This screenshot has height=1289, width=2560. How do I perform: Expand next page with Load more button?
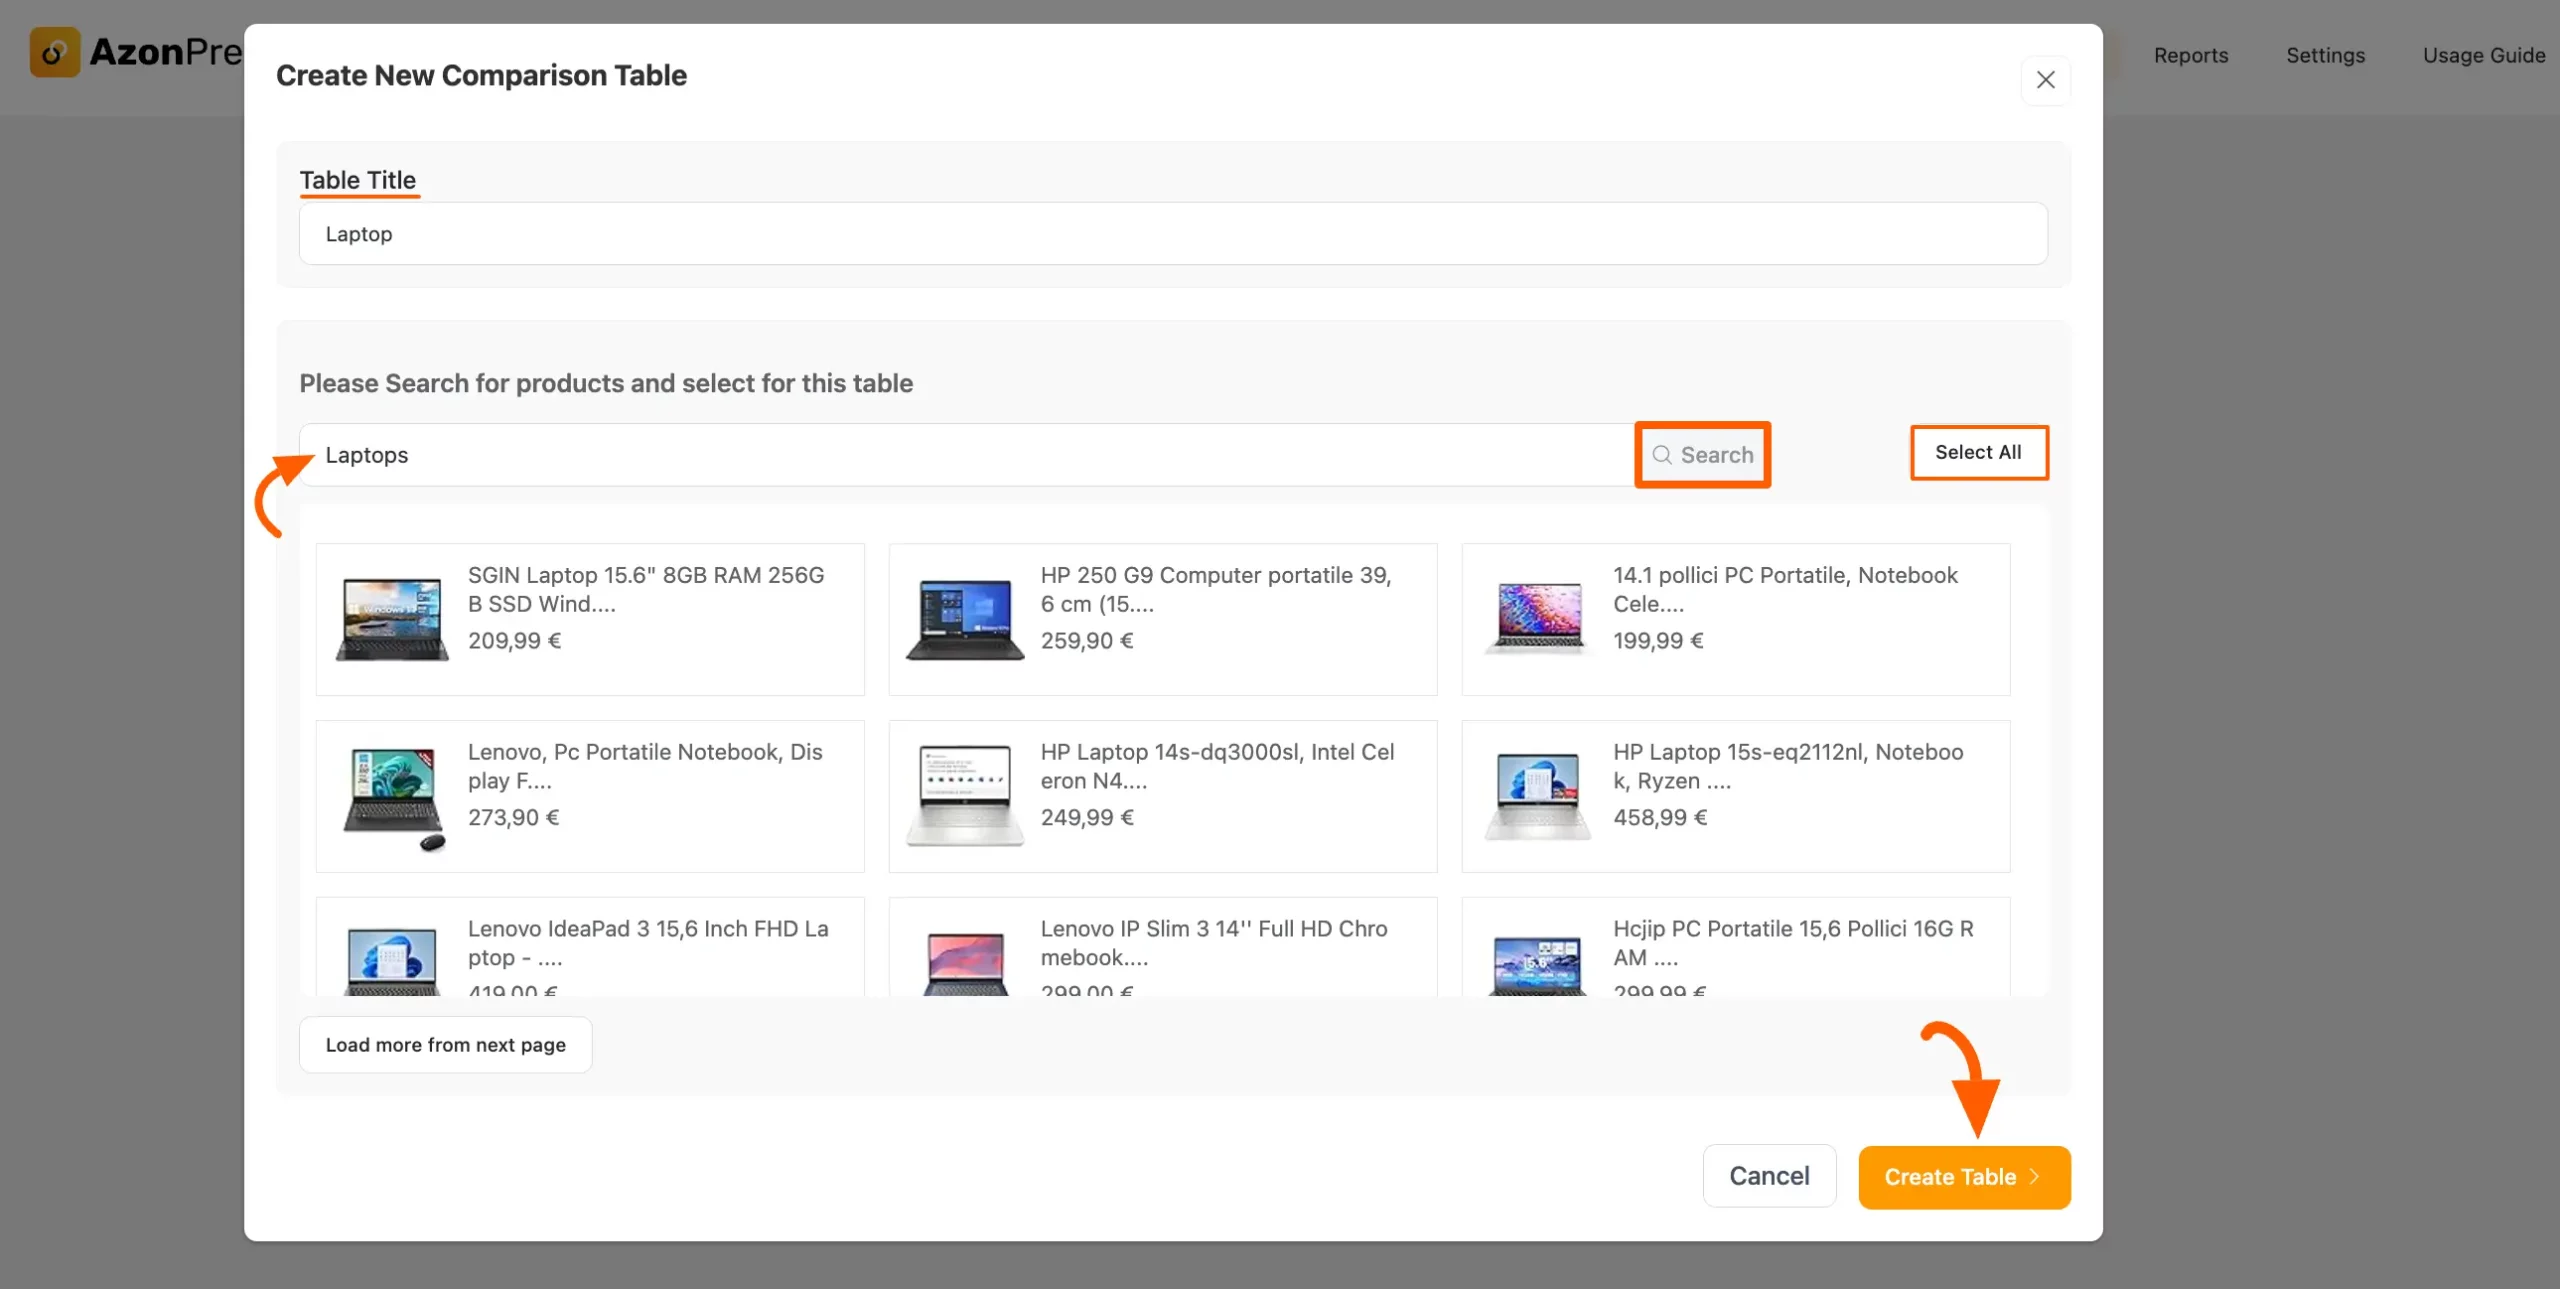pyautogui.click(x=445, y=1044)
